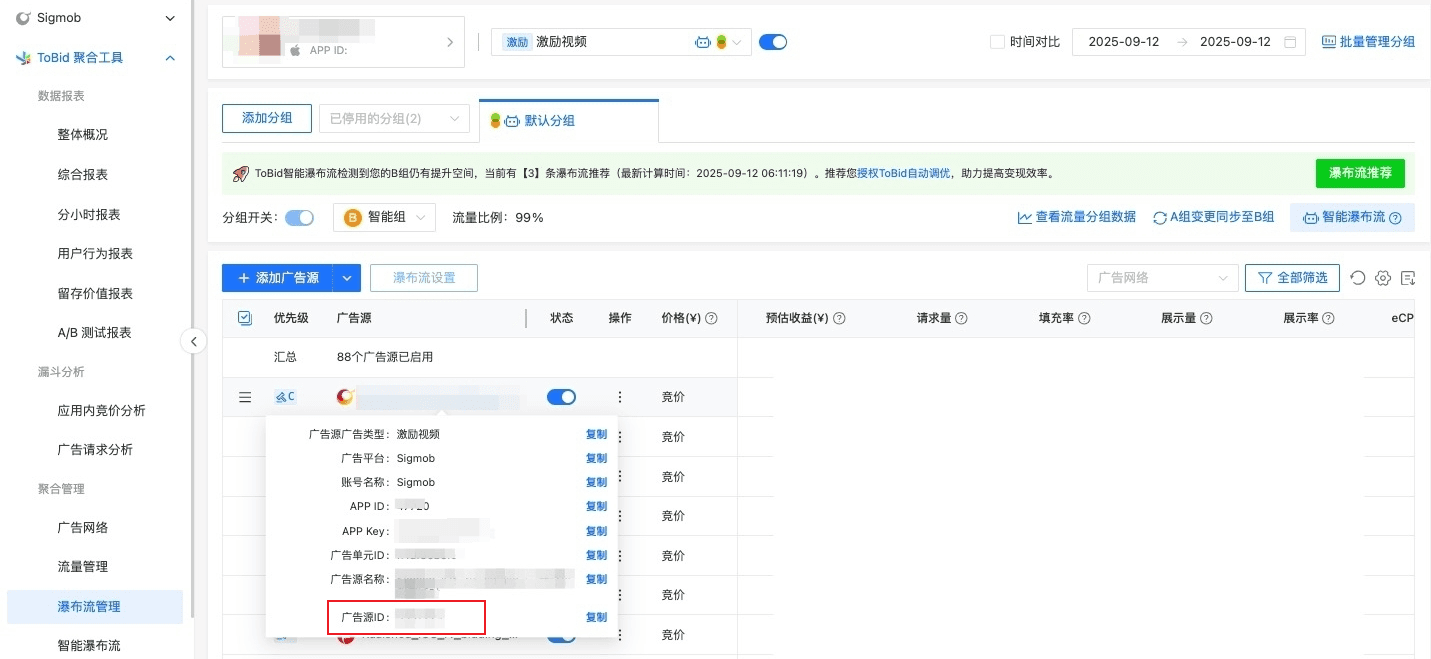Open A/B 测试报表 in the sidebar
Screen dimensions: 1431x659
94,333
